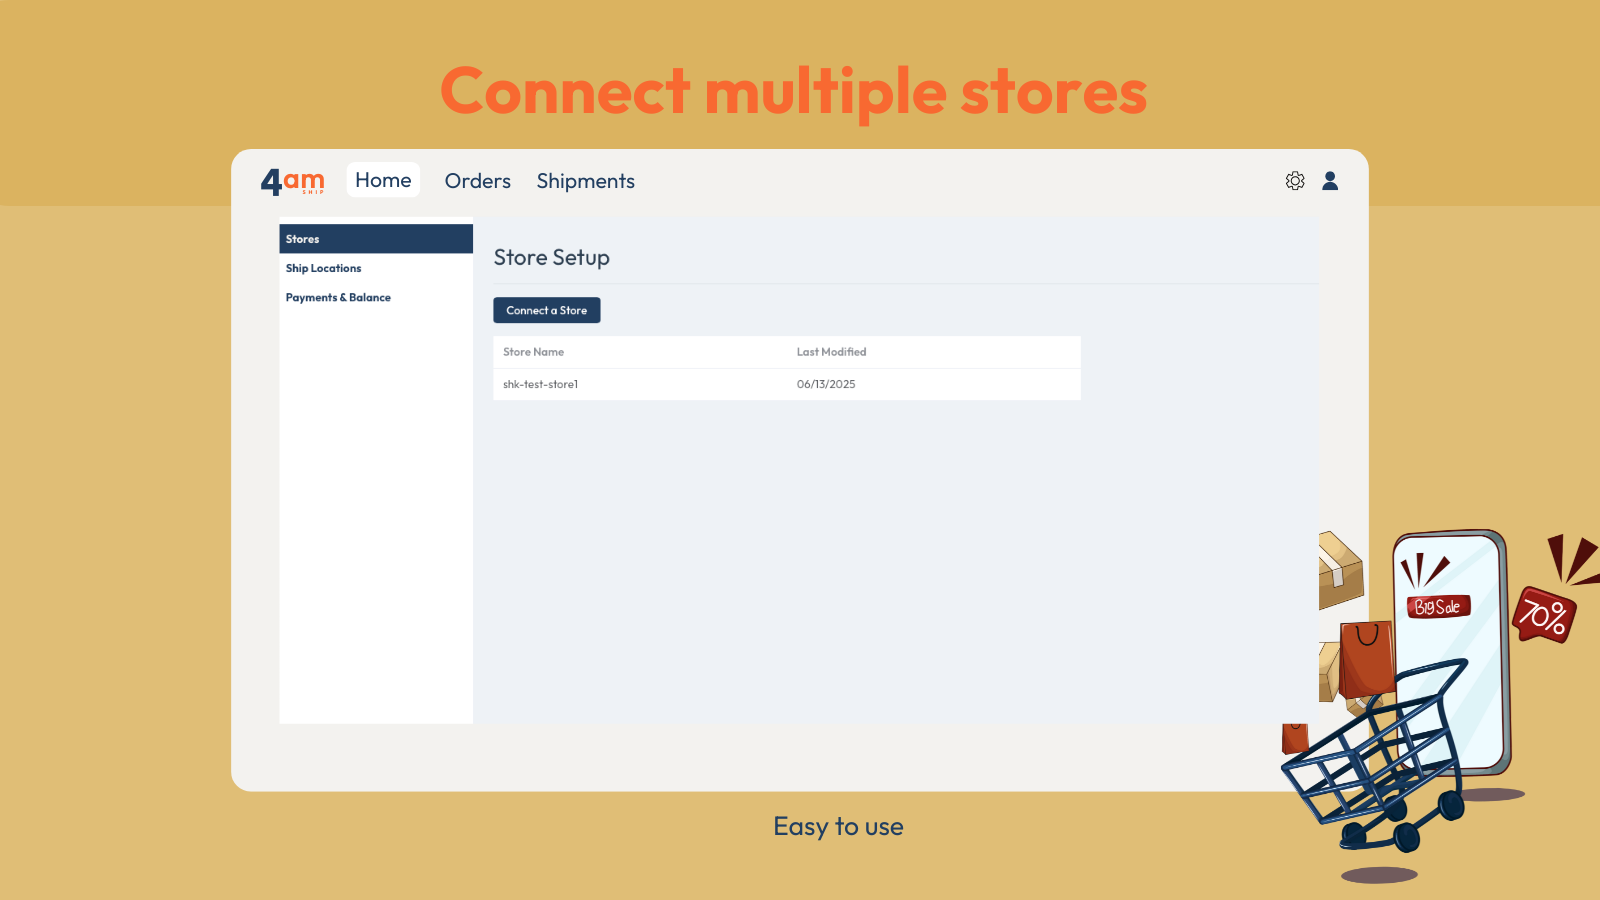Viewport: 1600px width, 900px height.
Task: Click the Connect a Store button
Action: pos(546,310)
